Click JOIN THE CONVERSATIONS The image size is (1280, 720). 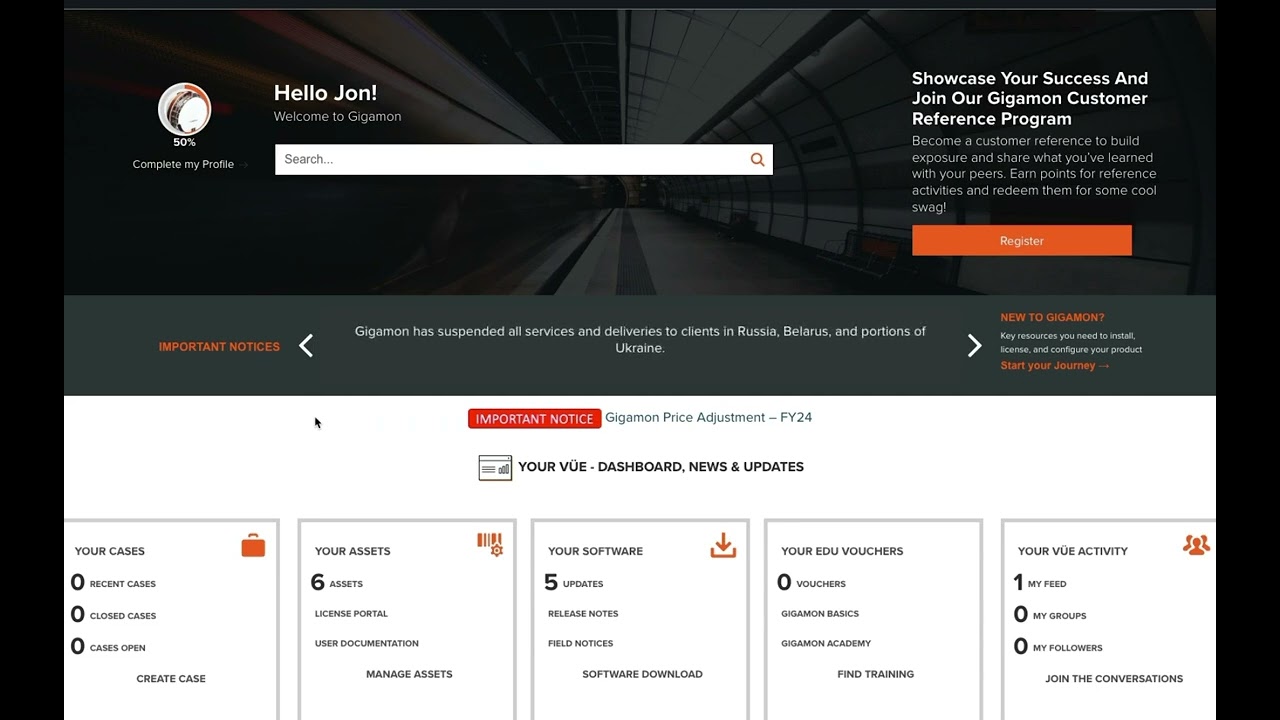tap(1114, 679)
